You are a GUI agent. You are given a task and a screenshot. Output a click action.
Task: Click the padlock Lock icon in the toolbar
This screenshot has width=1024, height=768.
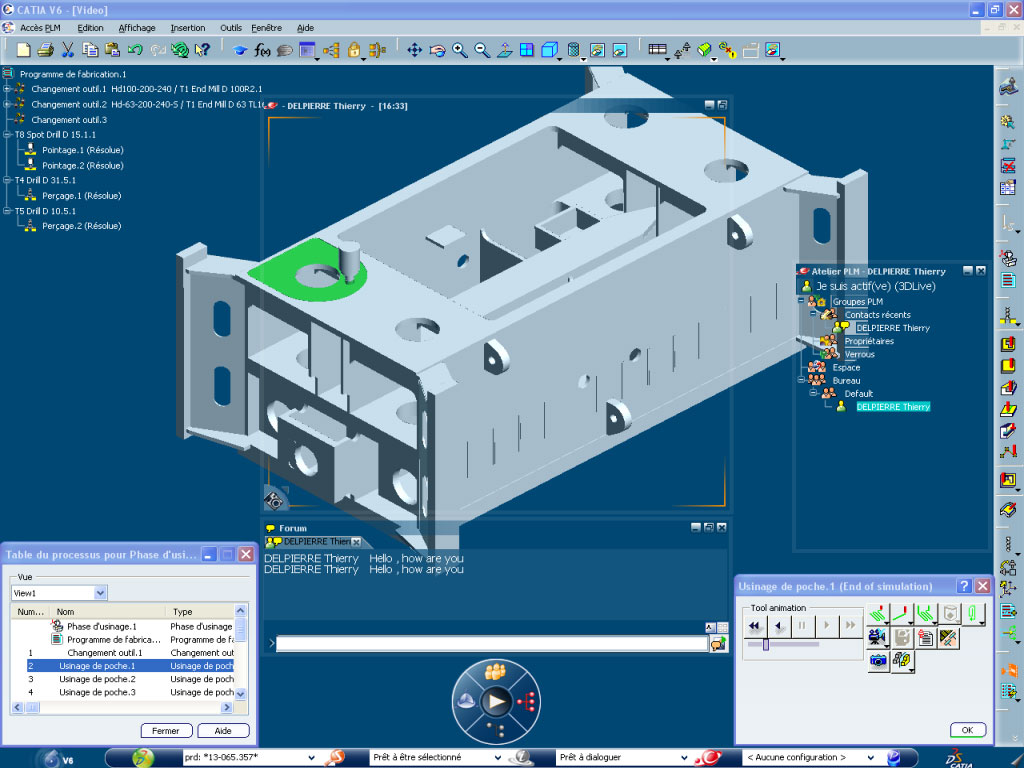tap(354, 50)
